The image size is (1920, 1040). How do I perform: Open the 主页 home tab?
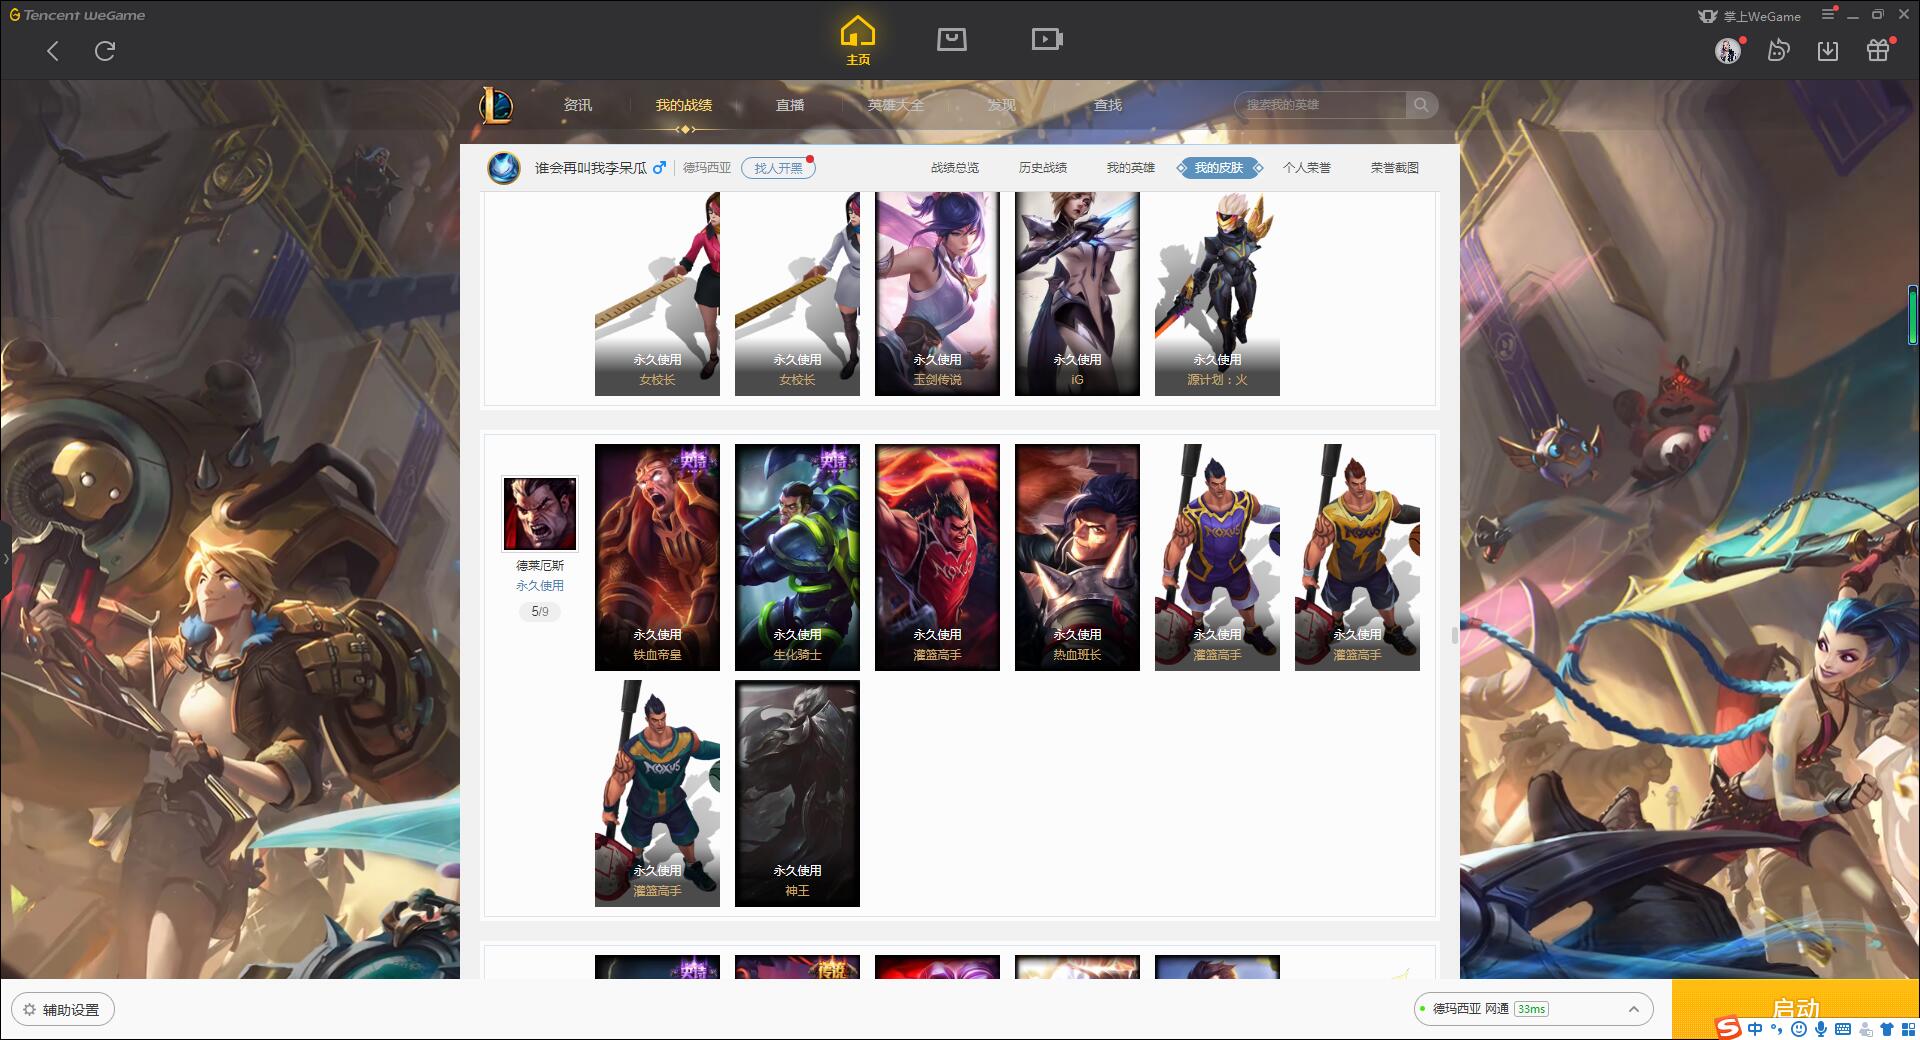click(857, 40)
